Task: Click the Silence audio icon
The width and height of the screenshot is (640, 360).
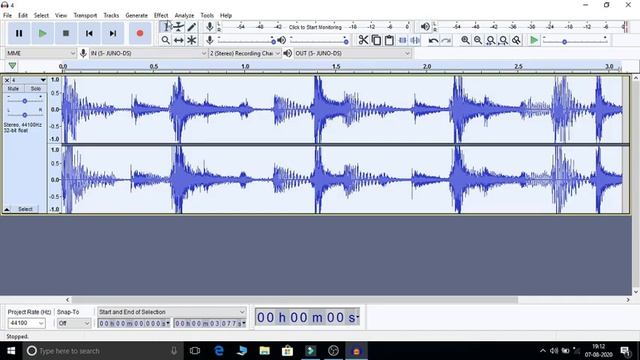Action: click(x=415, y=40)
